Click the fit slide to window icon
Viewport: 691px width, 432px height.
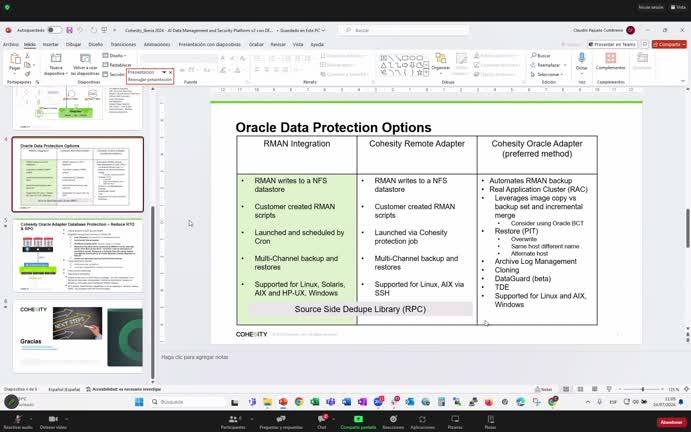tap(686, 389)
